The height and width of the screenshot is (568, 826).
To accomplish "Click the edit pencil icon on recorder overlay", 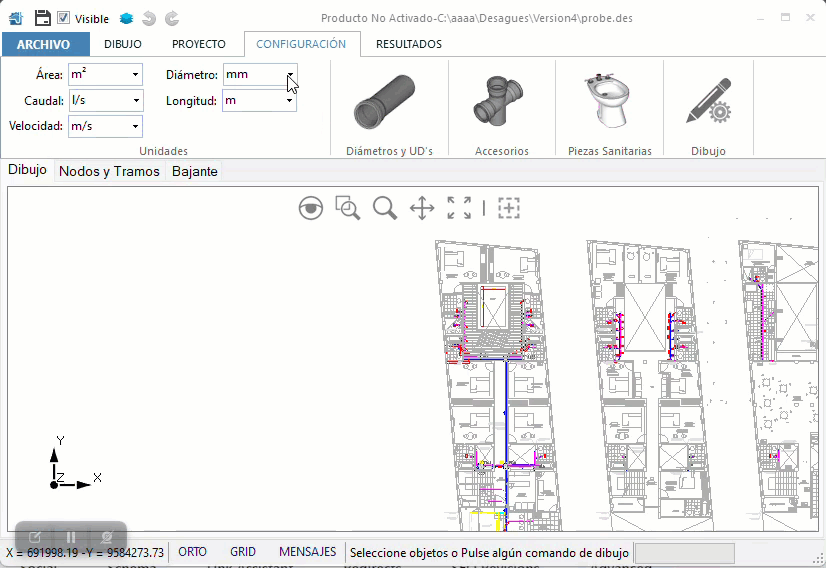I will pos(35,537).
